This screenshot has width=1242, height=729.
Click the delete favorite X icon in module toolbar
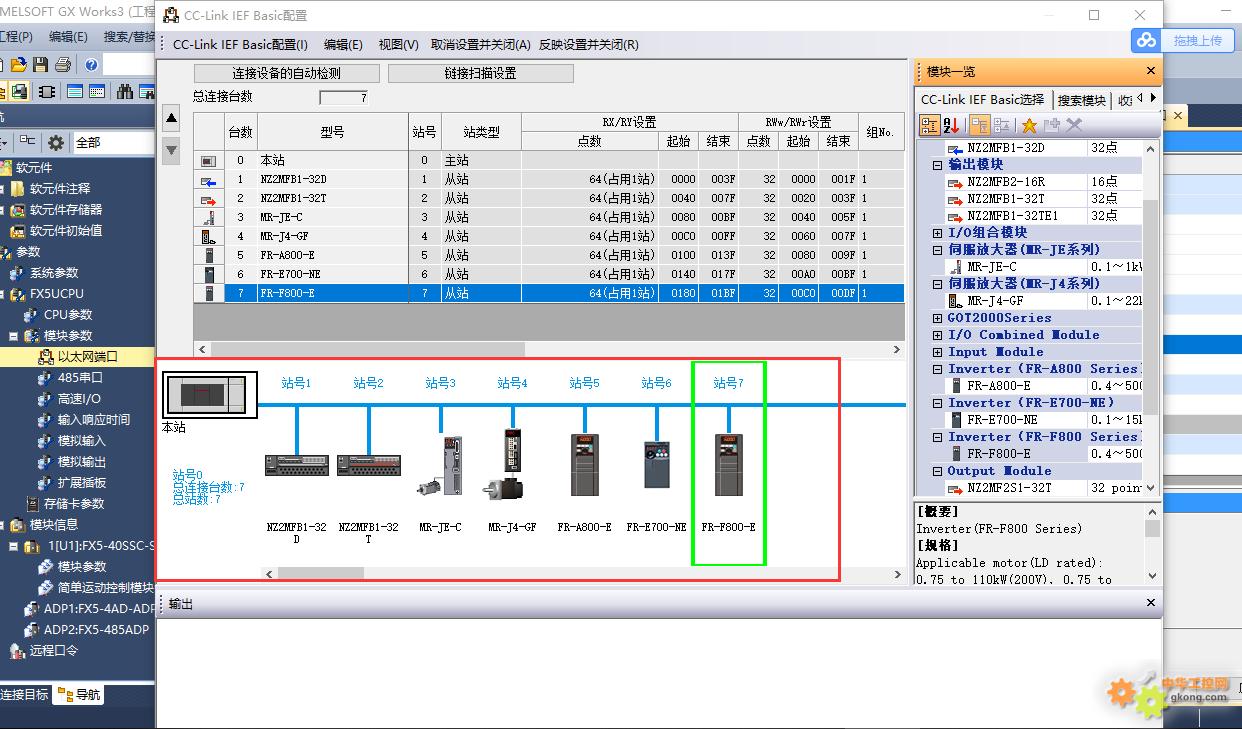tap(1074, 125)
